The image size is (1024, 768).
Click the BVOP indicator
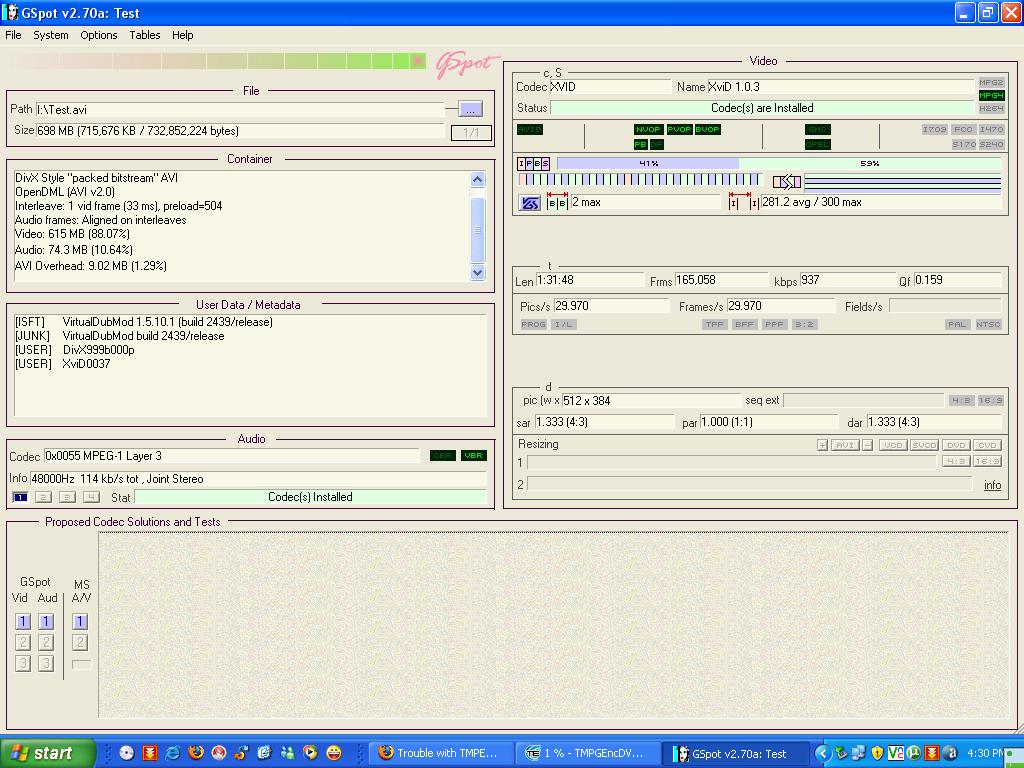[x=707, y=129]
